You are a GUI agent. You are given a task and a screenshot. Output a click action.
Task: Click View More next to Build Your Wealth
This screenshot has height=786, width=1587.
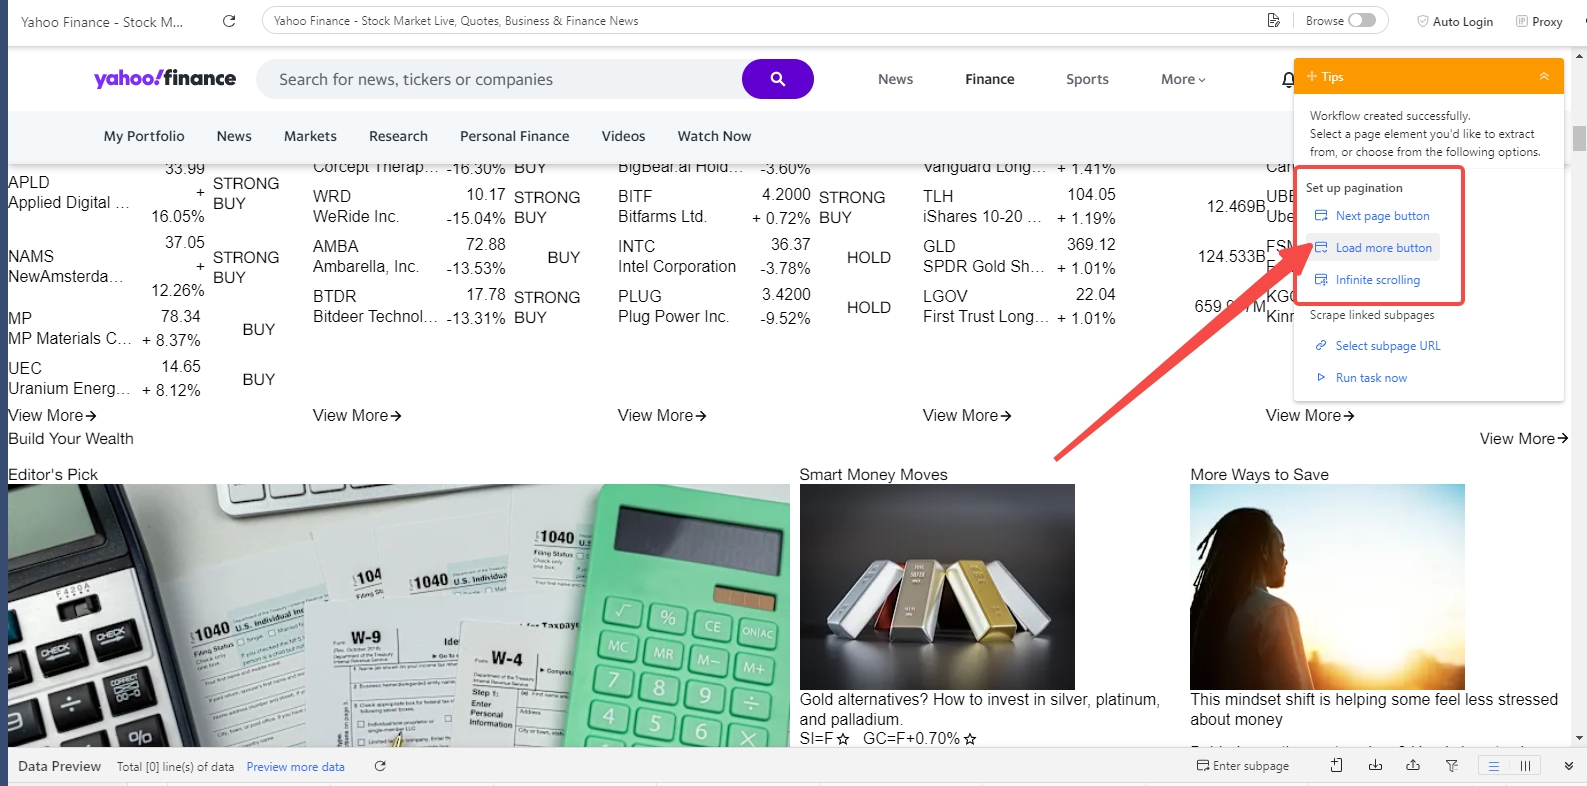point(1524,438)
